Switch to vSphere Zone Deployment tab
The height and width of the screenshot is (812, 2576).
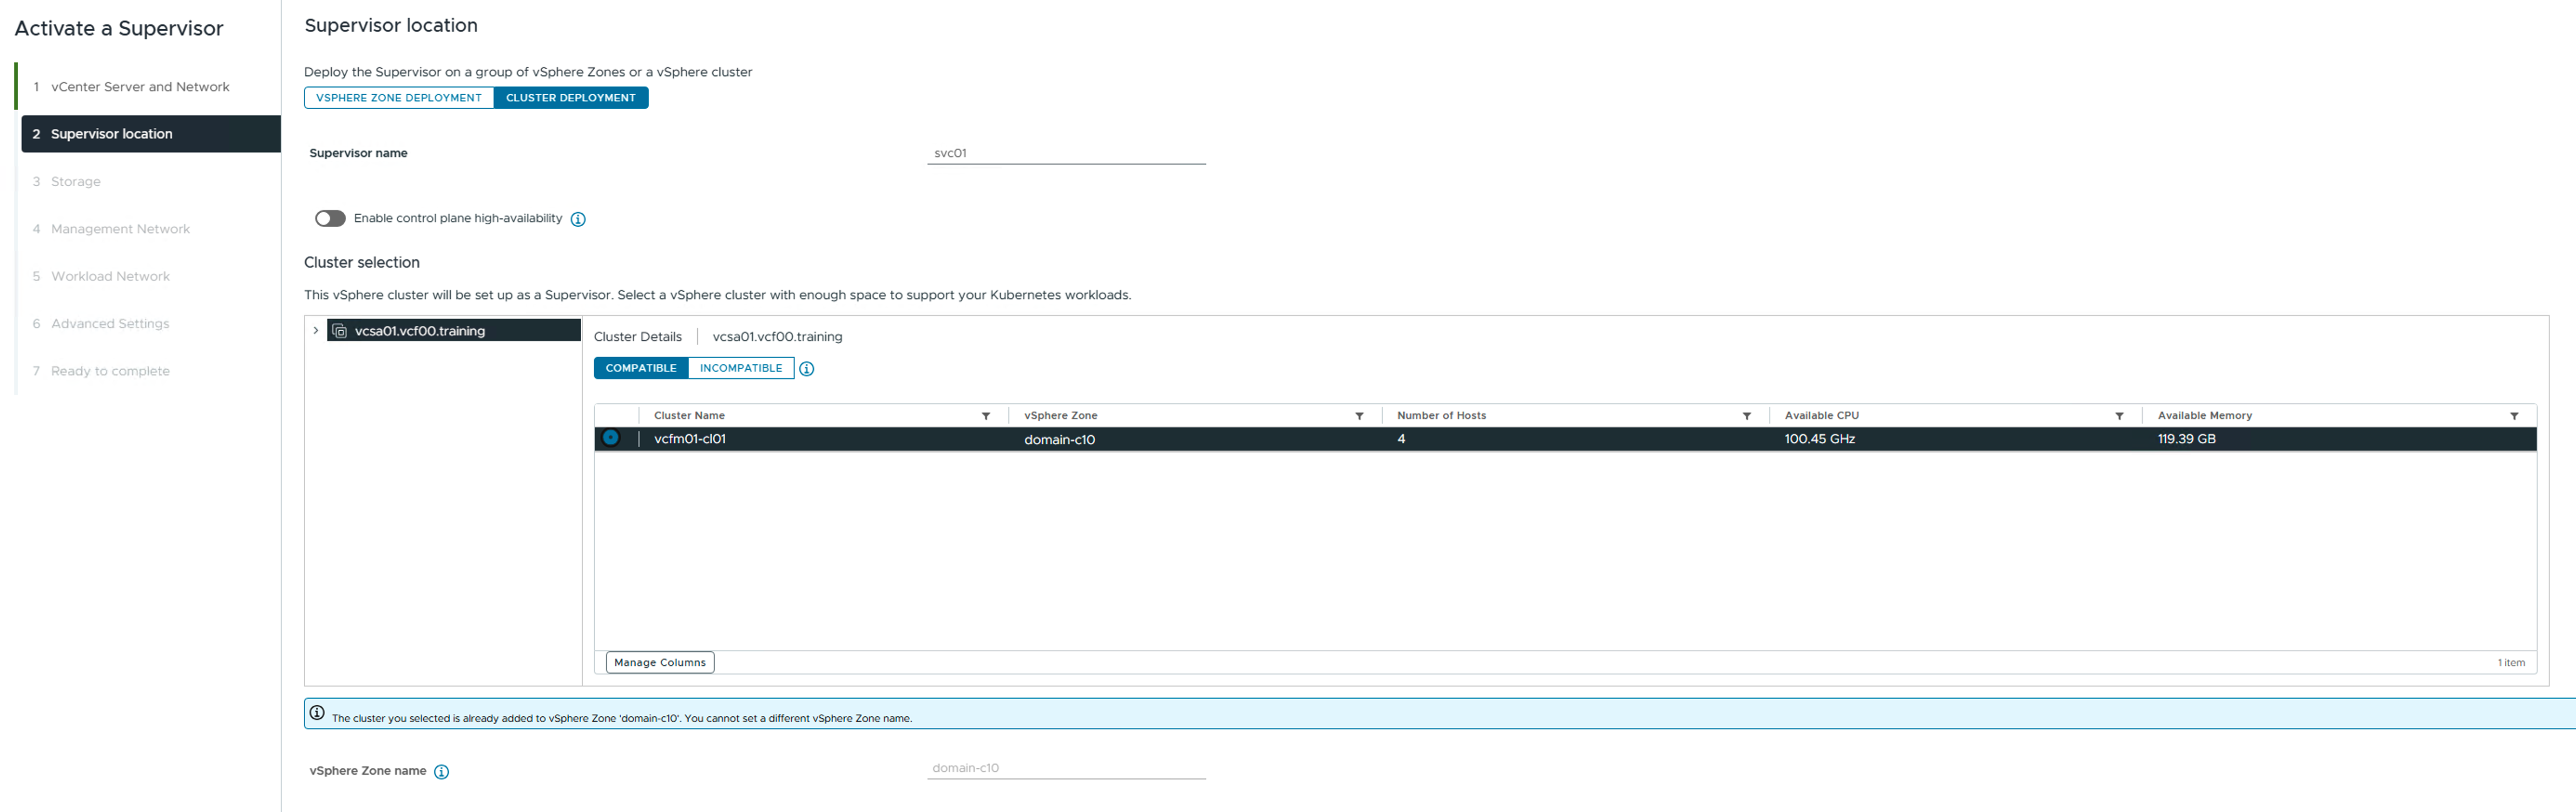click(x=399, y=98)
